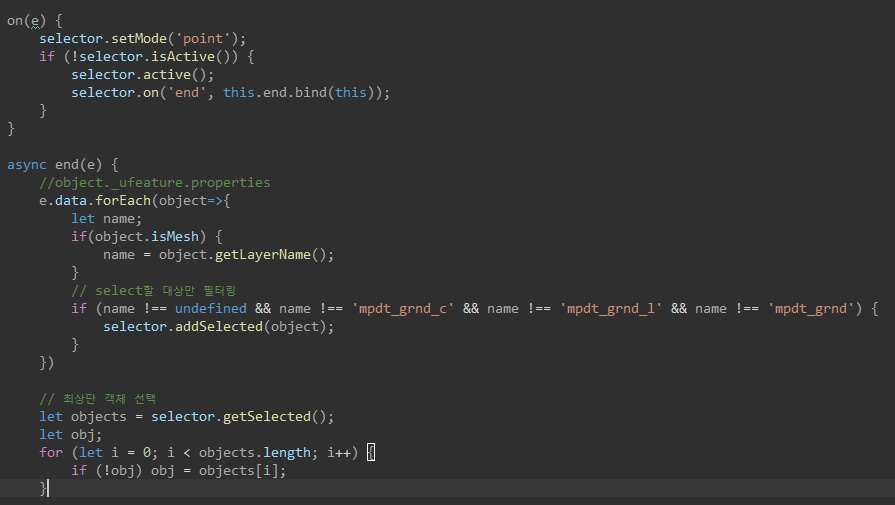The height and width of the screenshot is (505, 895).
Task: Click the comment //object._ufeature.properties
Action: [x=155, y=183]
